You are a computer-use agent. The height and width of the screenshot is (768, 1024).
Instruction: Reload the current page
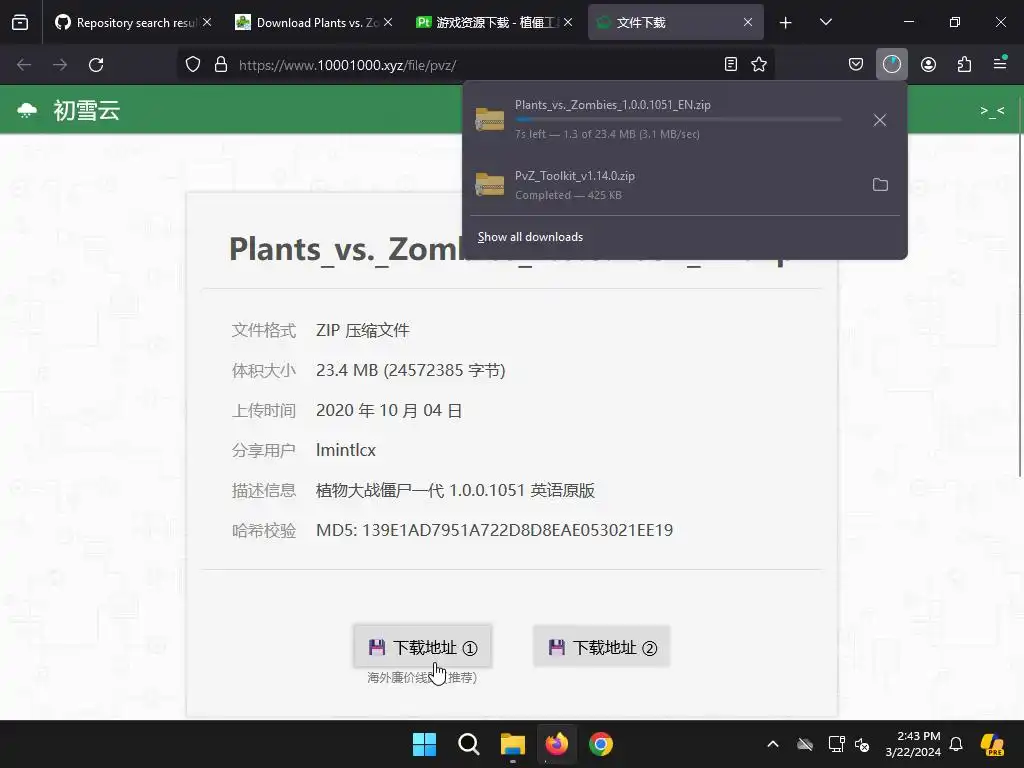point(96,65)
